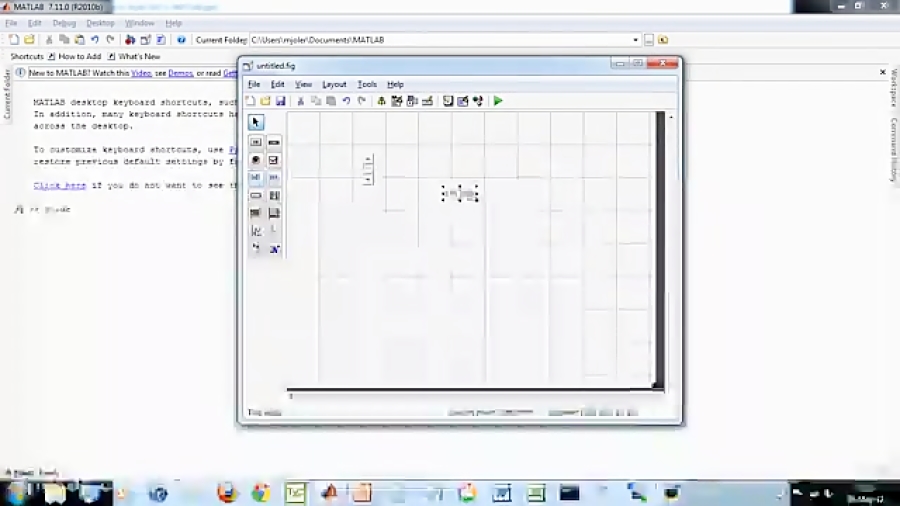Open Help from MATLAB toolbar question icon

[181, 40]
